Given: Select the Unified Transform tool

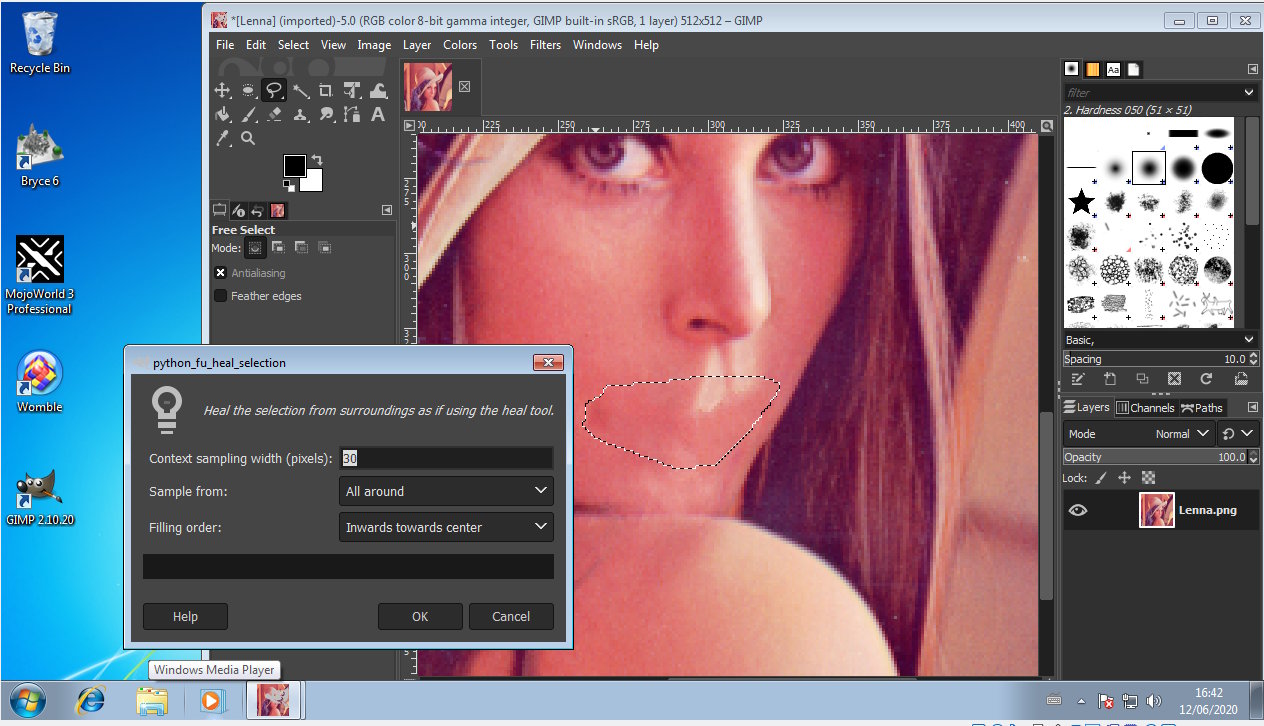Looking at the screenshot, I should pyautogui.click(x=352, y=90).
